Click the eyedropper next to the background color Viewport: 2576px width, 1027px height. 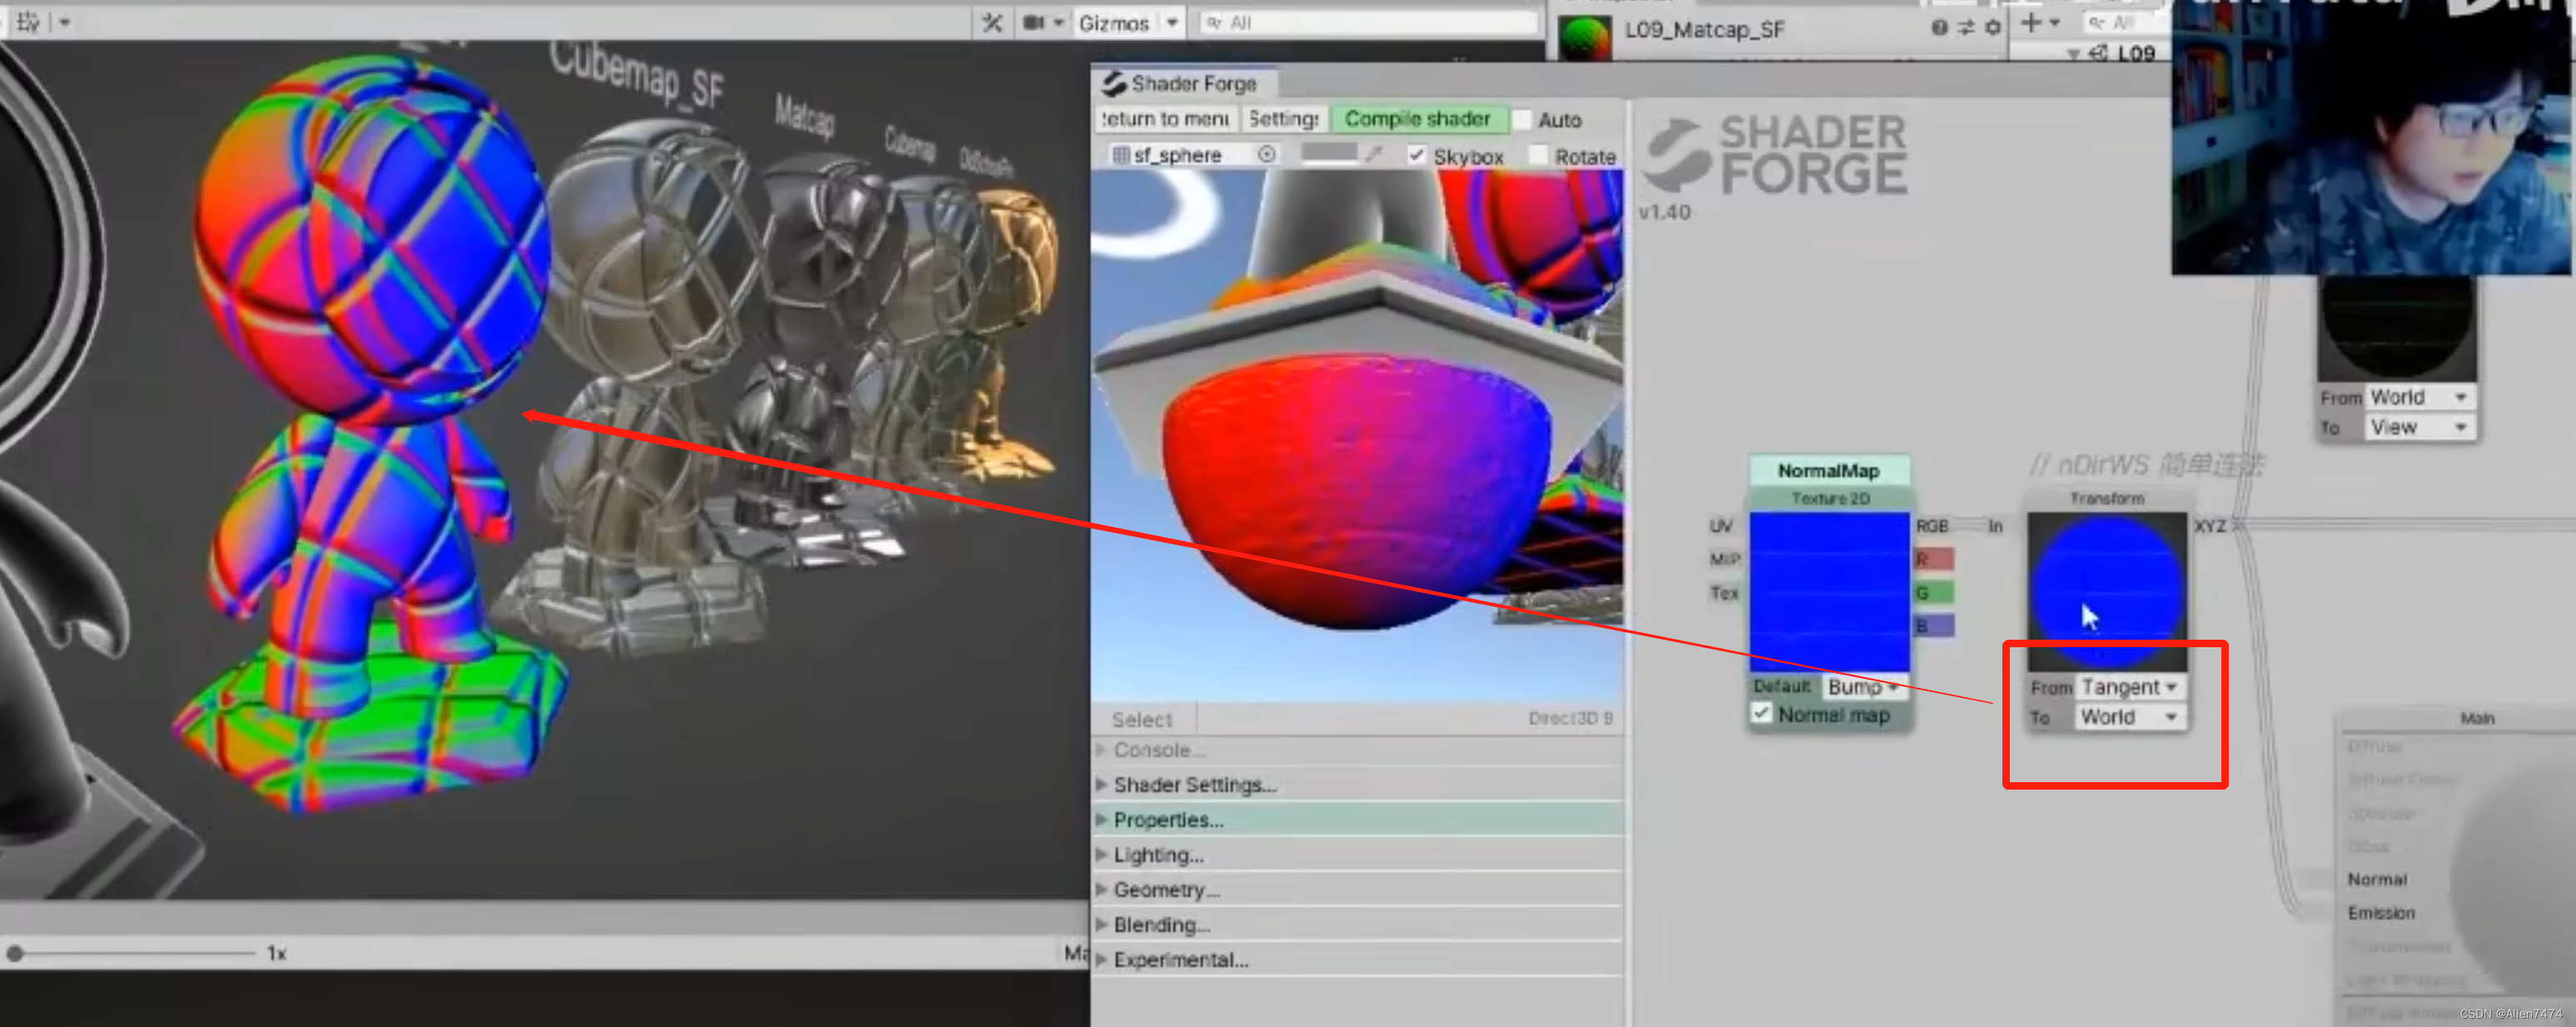[1375, 154]
